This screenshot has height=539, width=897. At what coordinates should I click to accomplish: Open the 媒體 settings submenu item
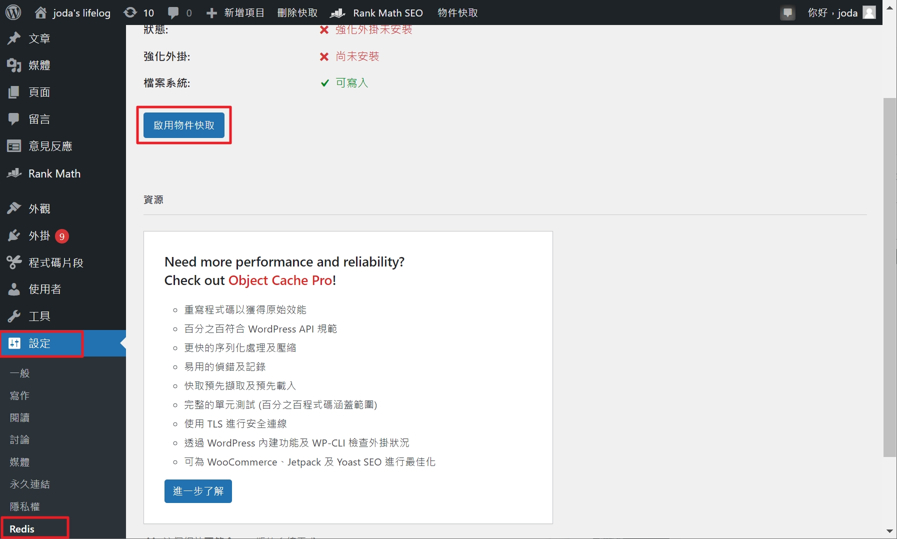pos(19,462)
